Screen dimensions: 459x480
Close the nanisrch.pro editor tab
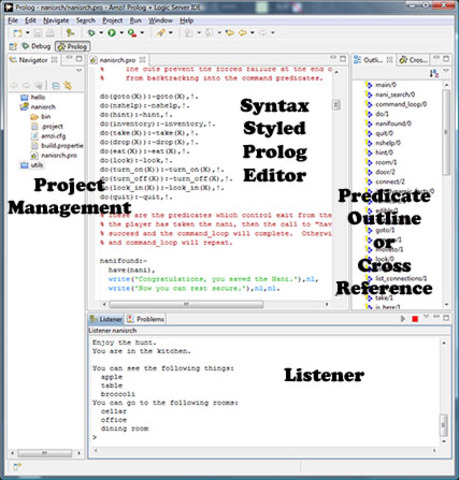[x=142, y=60]
